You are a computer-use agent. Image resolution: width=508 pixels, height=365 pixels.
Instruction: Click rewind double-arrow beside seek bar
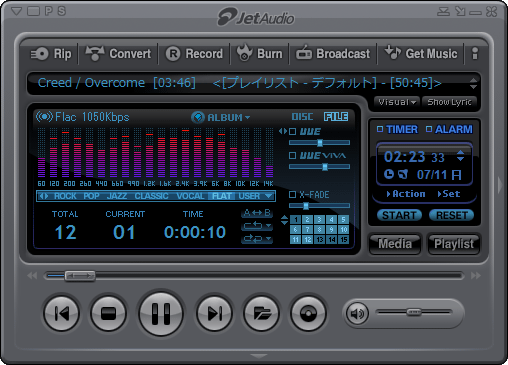click(32, 276)
